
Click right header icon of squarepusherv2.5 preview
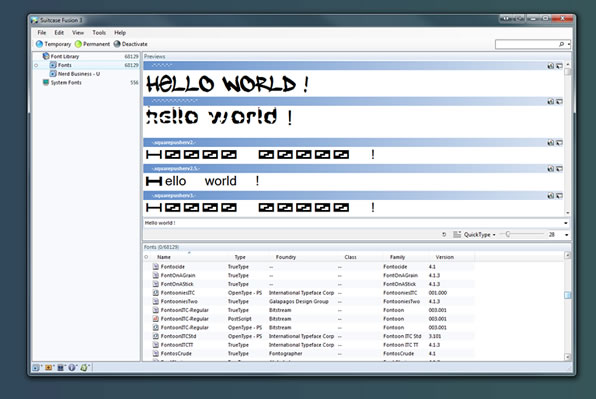click(x=560, y=169)
